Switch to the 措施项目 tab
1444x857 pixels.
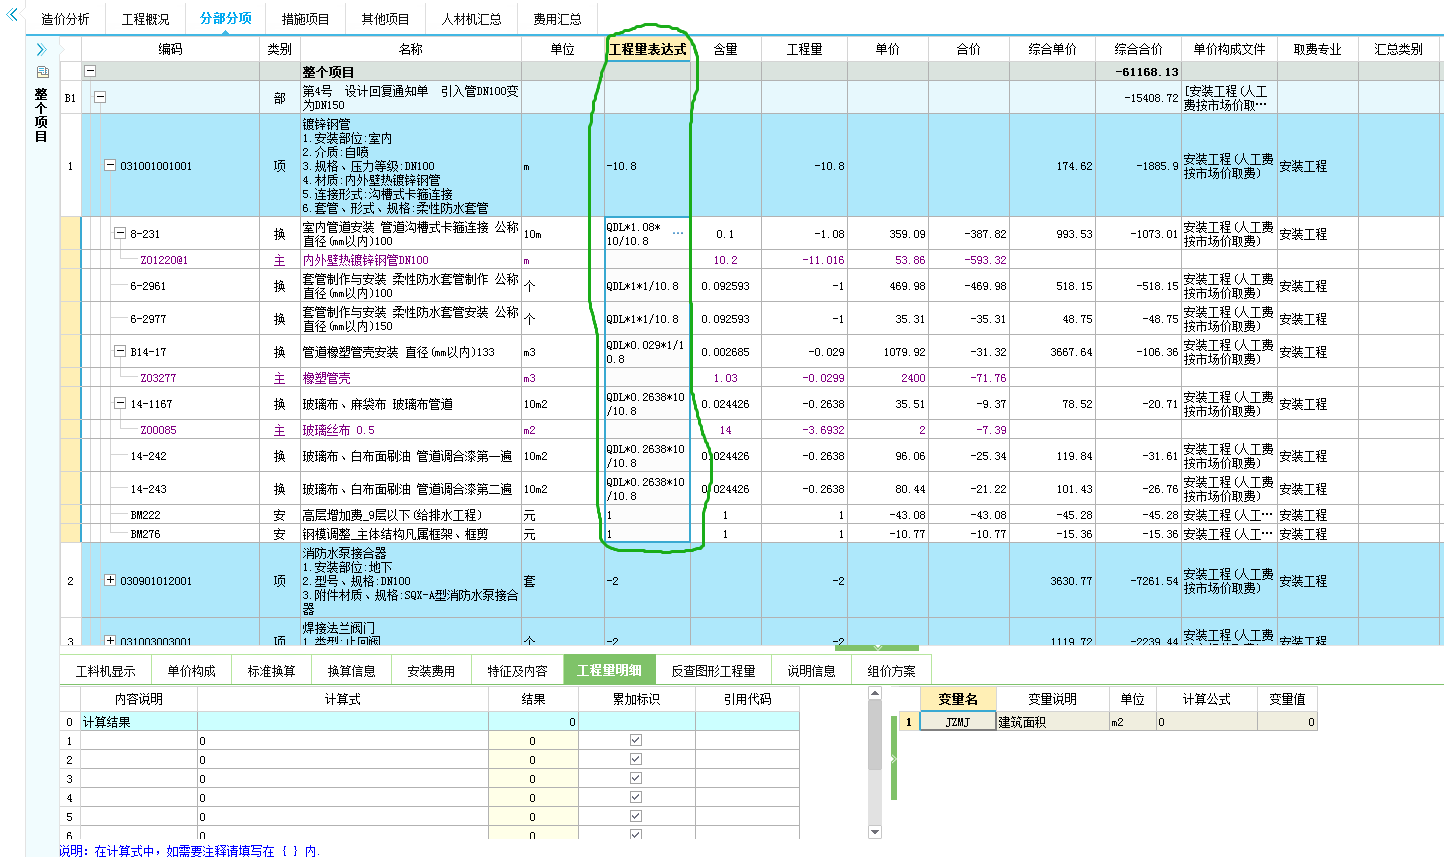click(305, 19)
